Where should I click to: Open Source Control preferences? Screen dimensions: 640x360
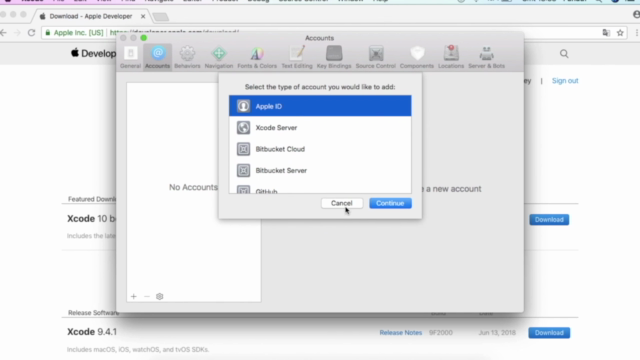pyautogui.click(x=376, y=57)
